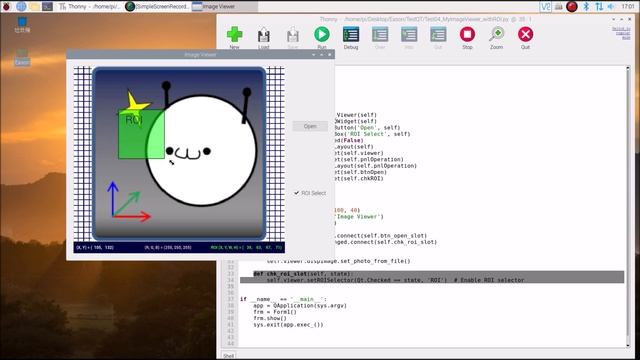Click the (R, G, B) color status text

[x=168, y=247]
